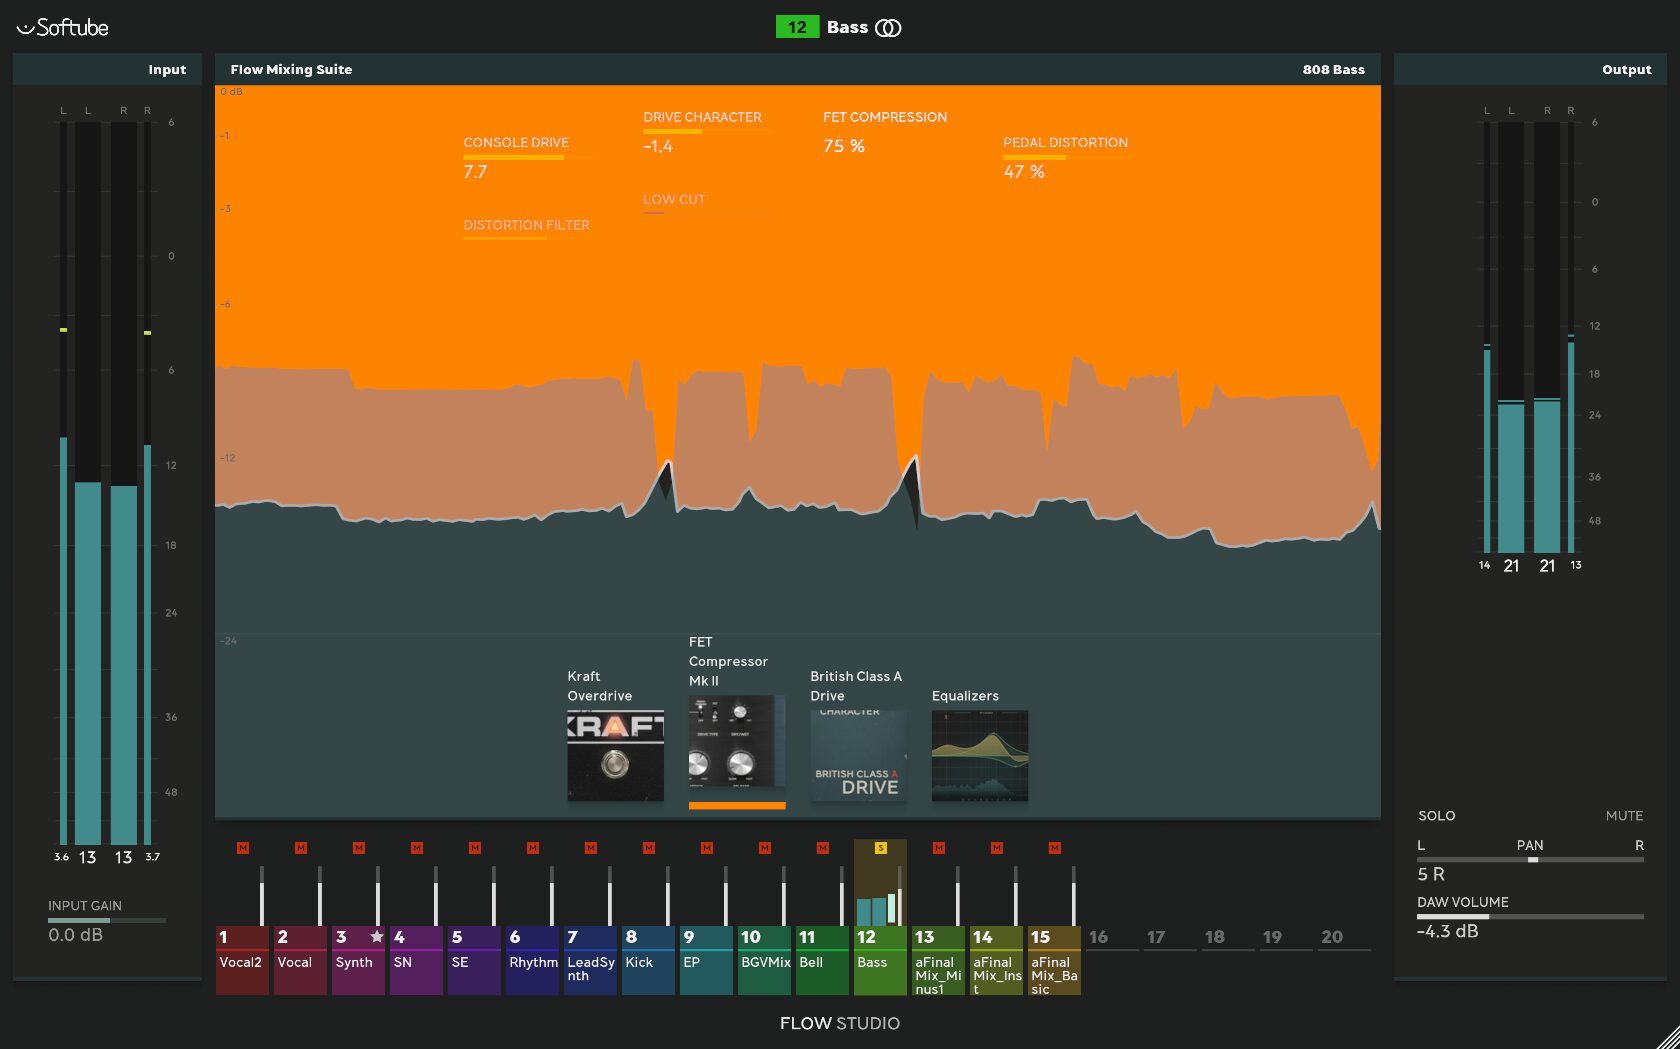Click the DAW Volume slider
Viewport: 1680px width, 1049px height.
(1529, 916)
